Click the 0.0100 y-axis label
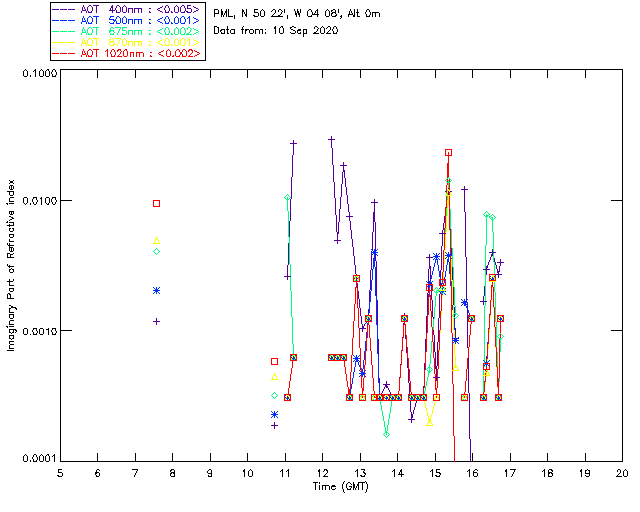 point(40,201)
